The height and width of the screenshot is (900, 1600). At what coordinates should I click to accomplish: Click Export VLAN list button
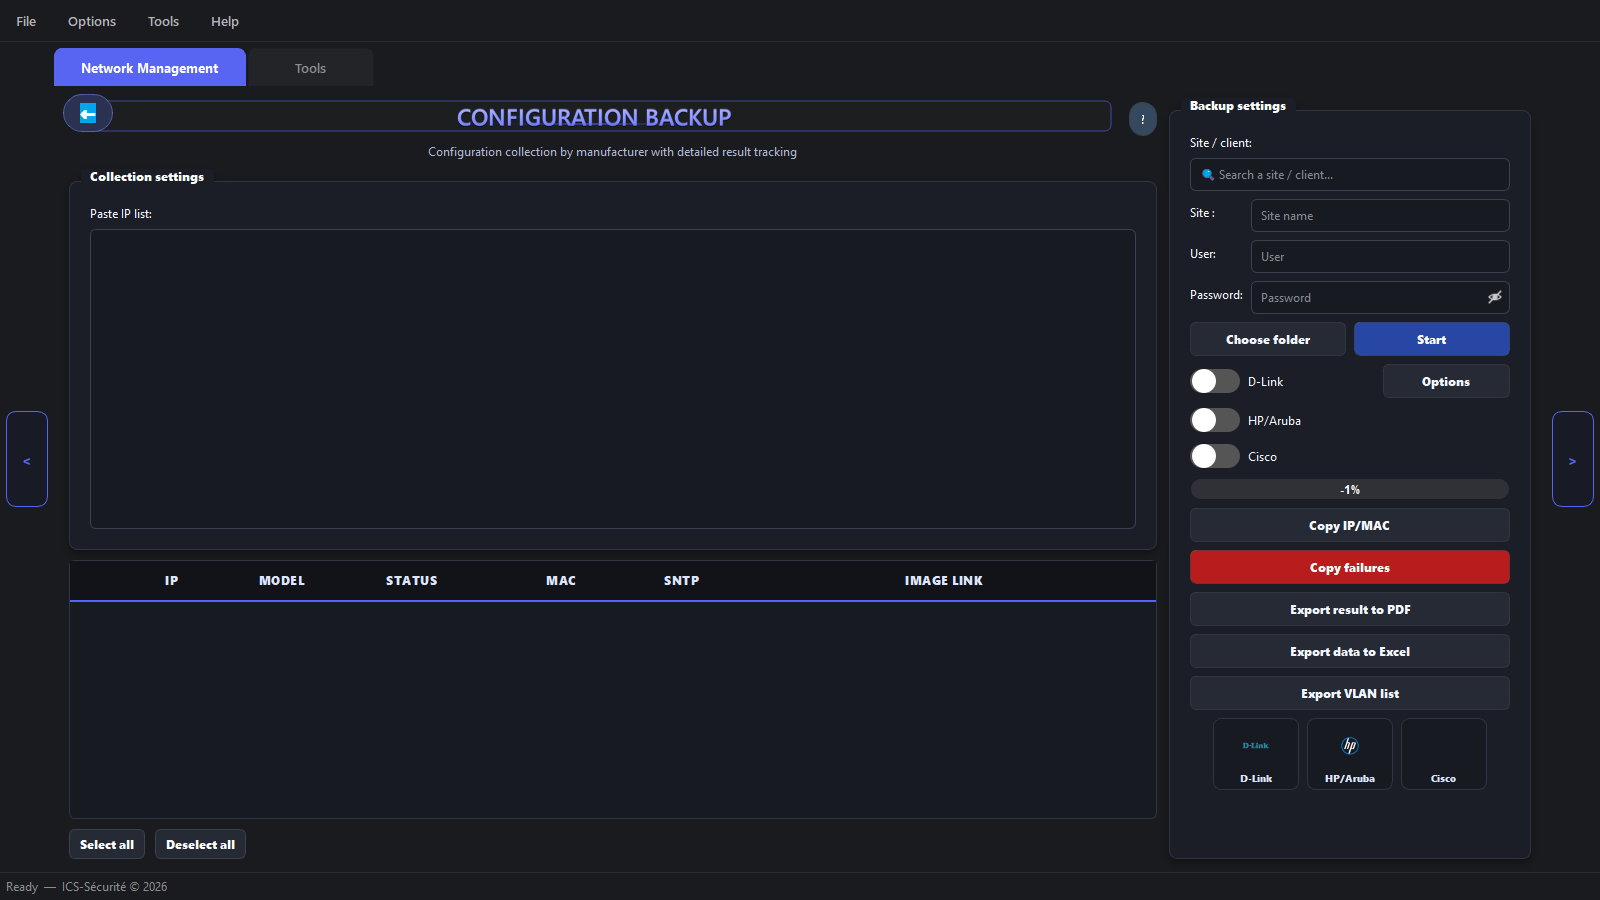[1350, 693]
